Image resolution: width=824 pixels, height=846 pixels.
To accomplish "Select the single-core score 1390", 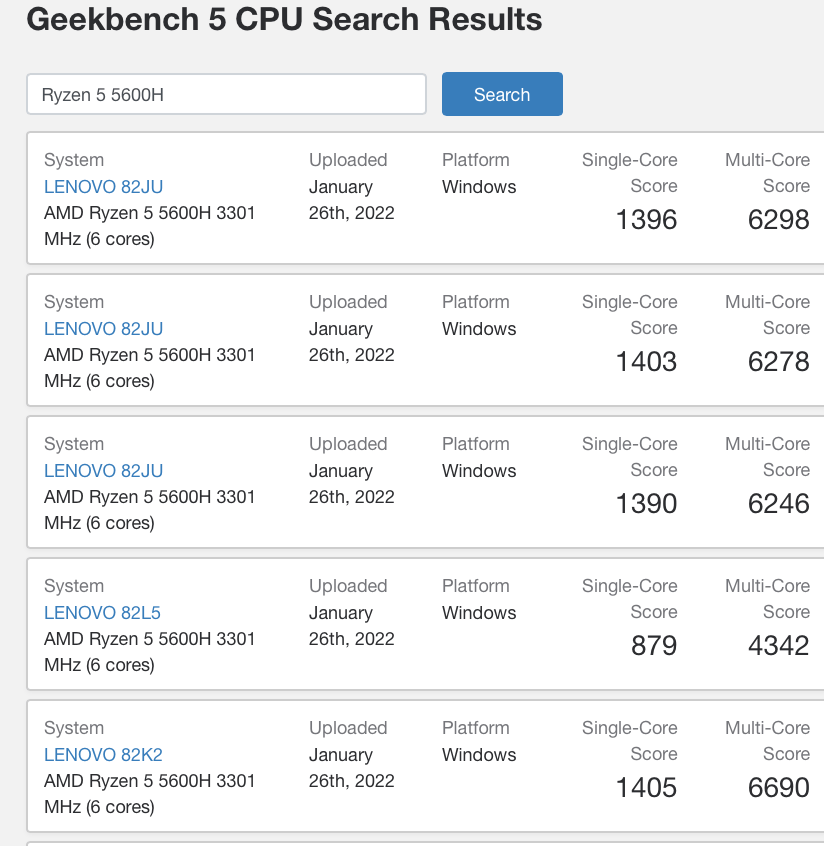I will pos(646,503).
